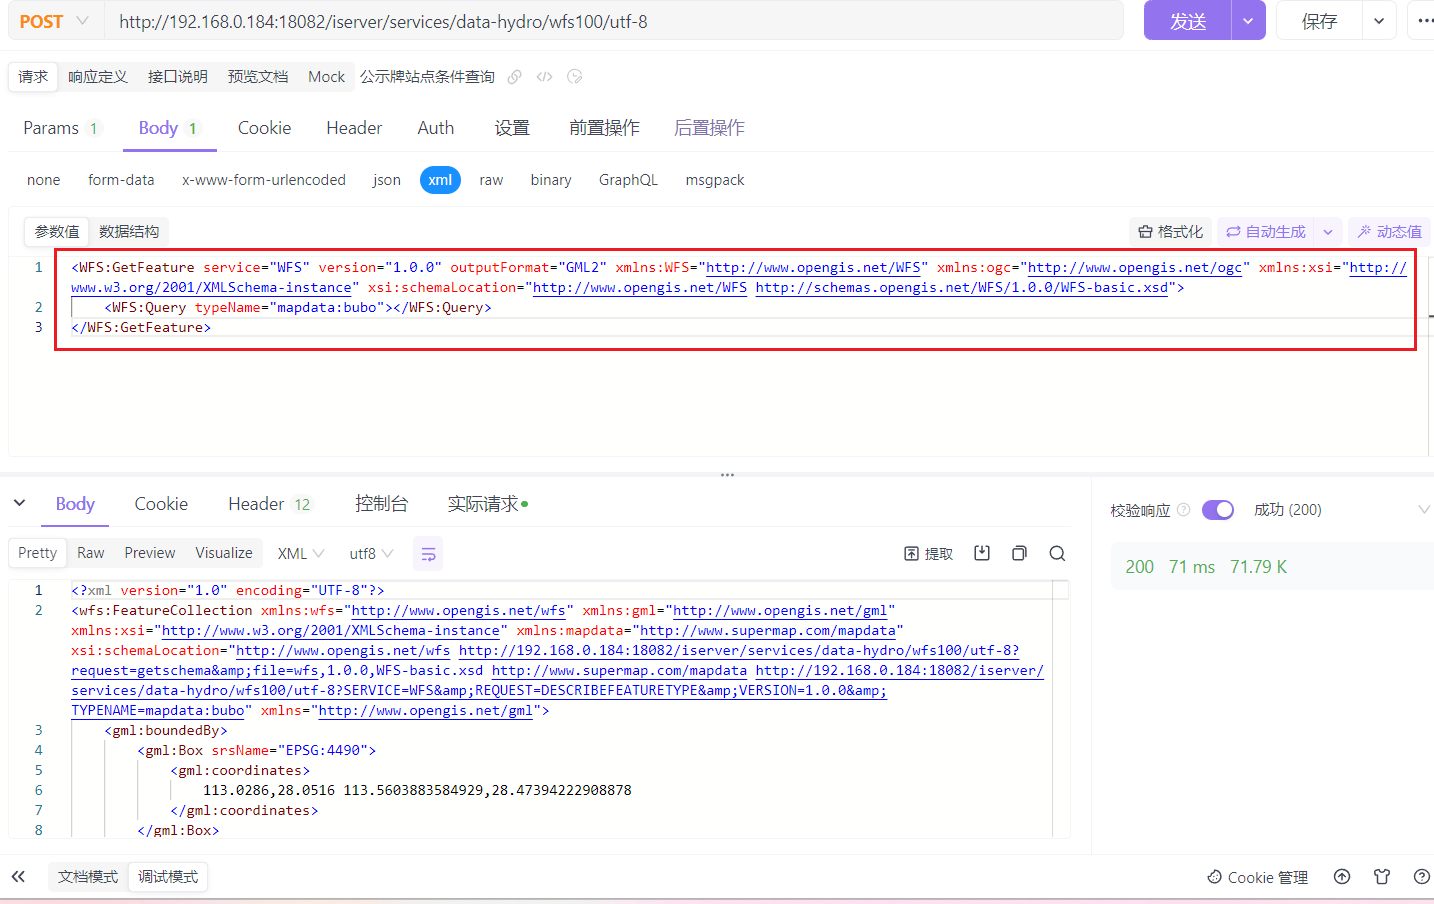
Task: Click the t-shirt theme icon bottom right
Action: [1382, 877]
